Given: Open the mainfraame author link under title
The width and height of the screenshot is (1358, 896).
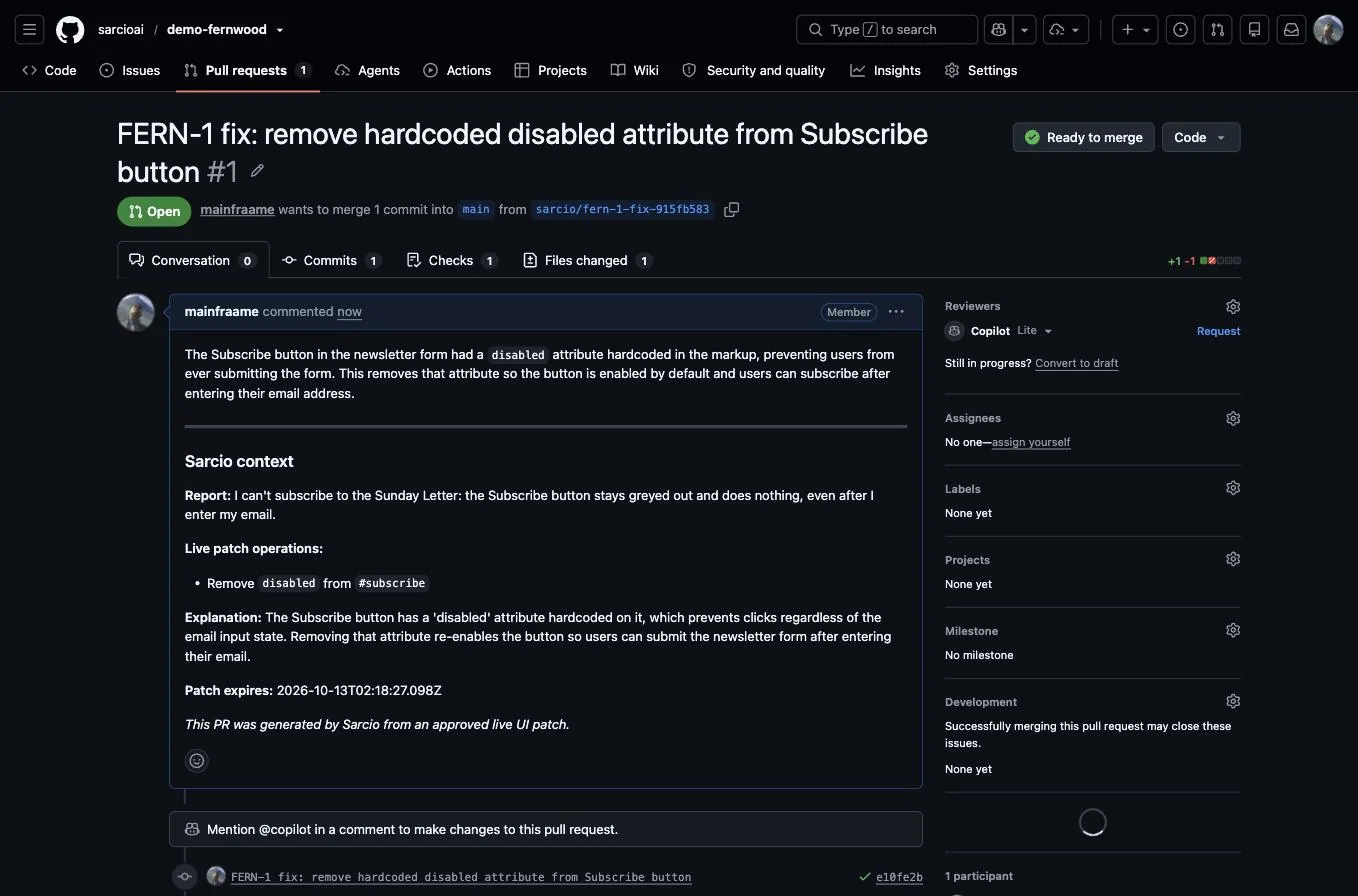Looking at the screenshot, I should click(x=237, y=209).
